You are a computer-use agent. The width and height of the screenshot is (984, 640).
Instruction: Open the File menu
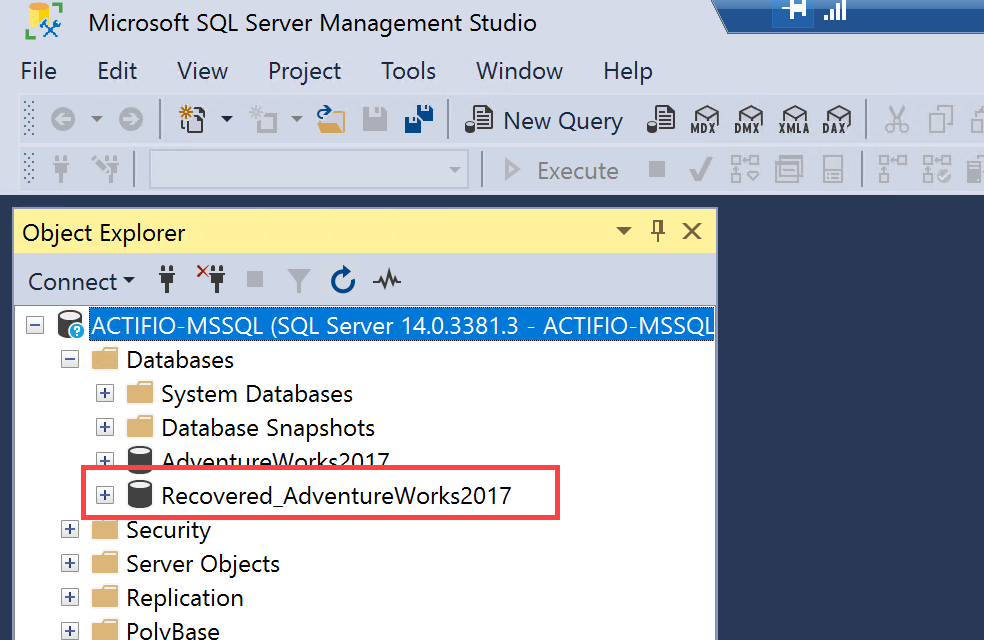point(38,71)
